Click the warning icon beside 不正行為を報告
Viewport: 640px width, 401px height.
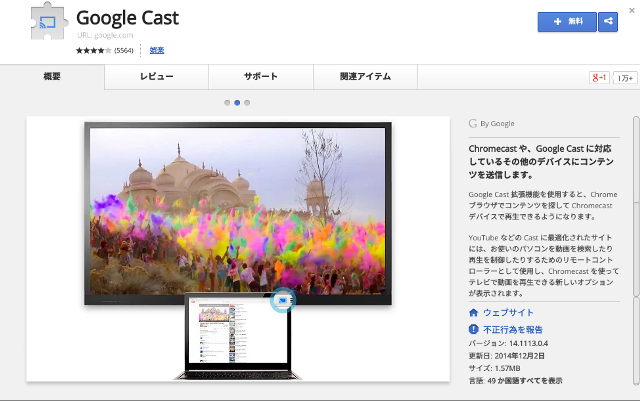[x=473, y=328]
